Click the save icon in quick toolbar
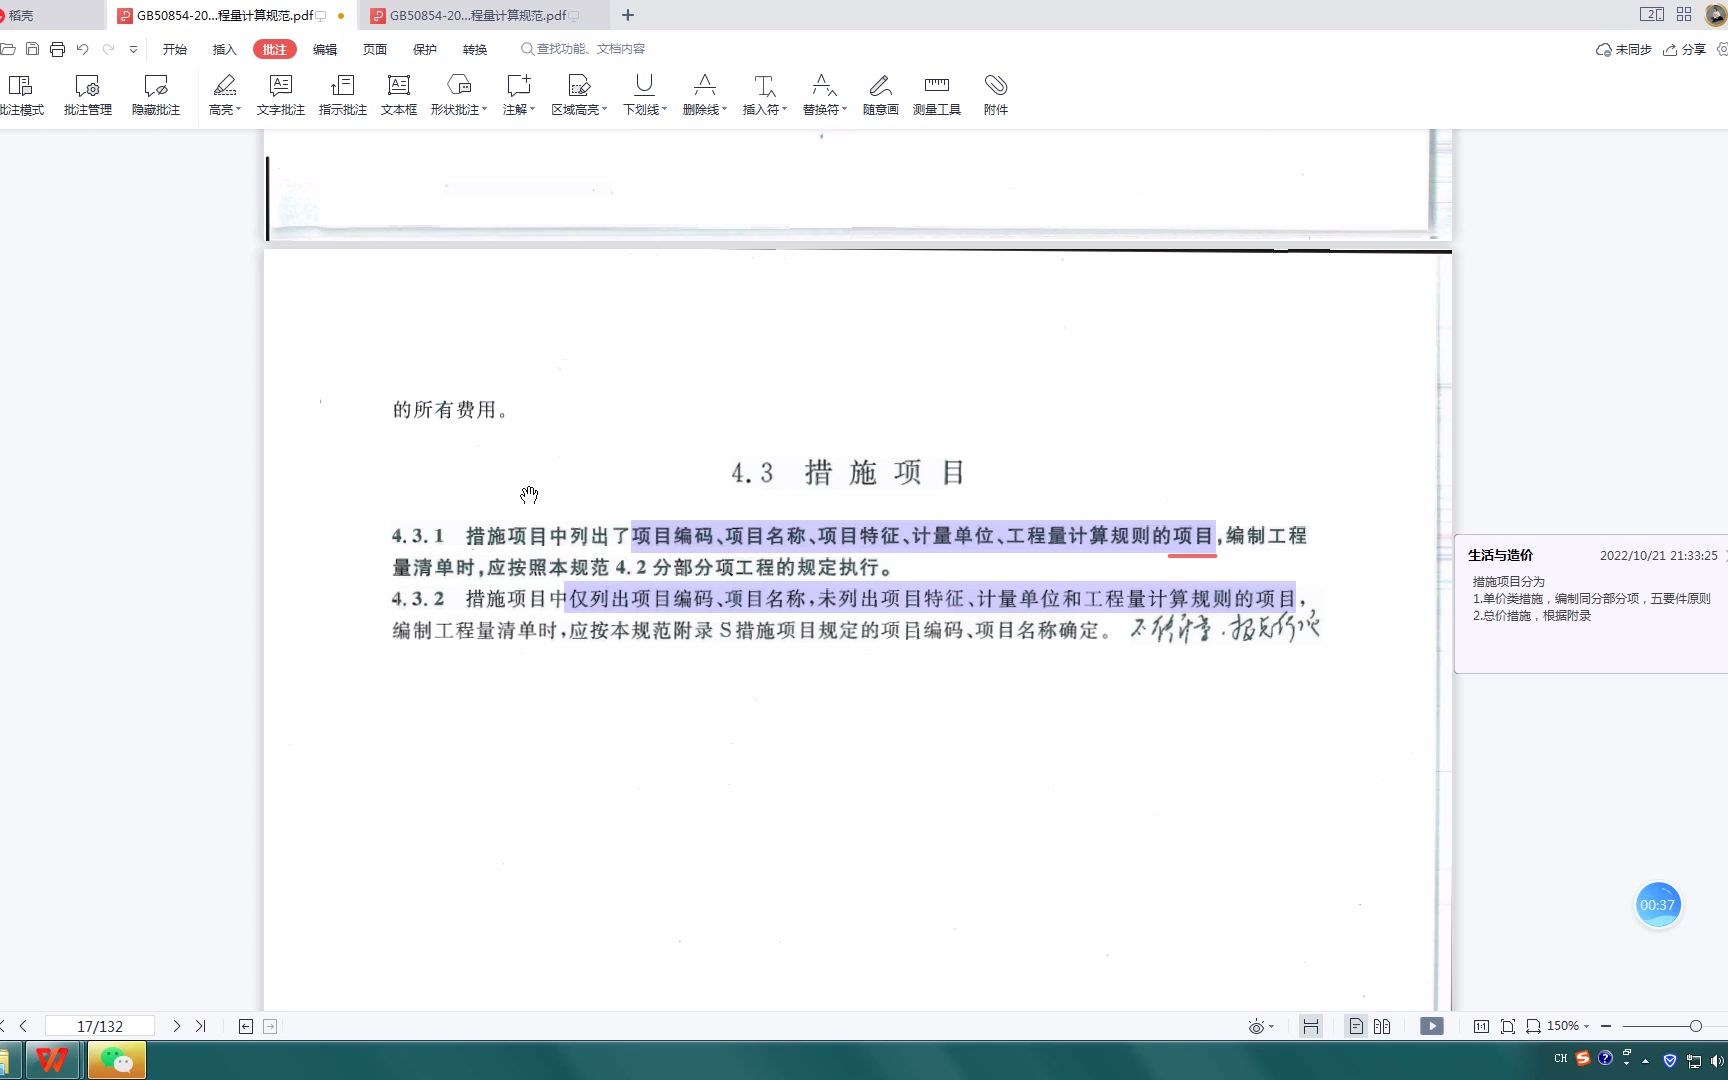The height and width of the screenshot is (1080, 1728). [x=32, y=49]
